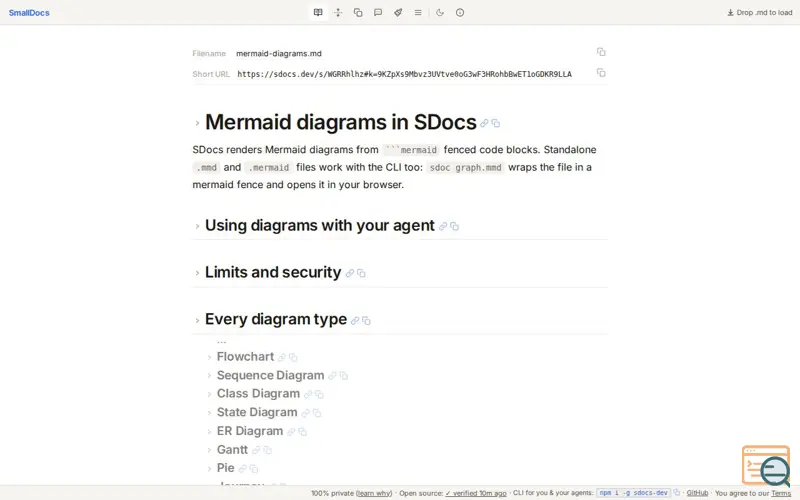Copy the ER Diagram section content

(302, 432)
